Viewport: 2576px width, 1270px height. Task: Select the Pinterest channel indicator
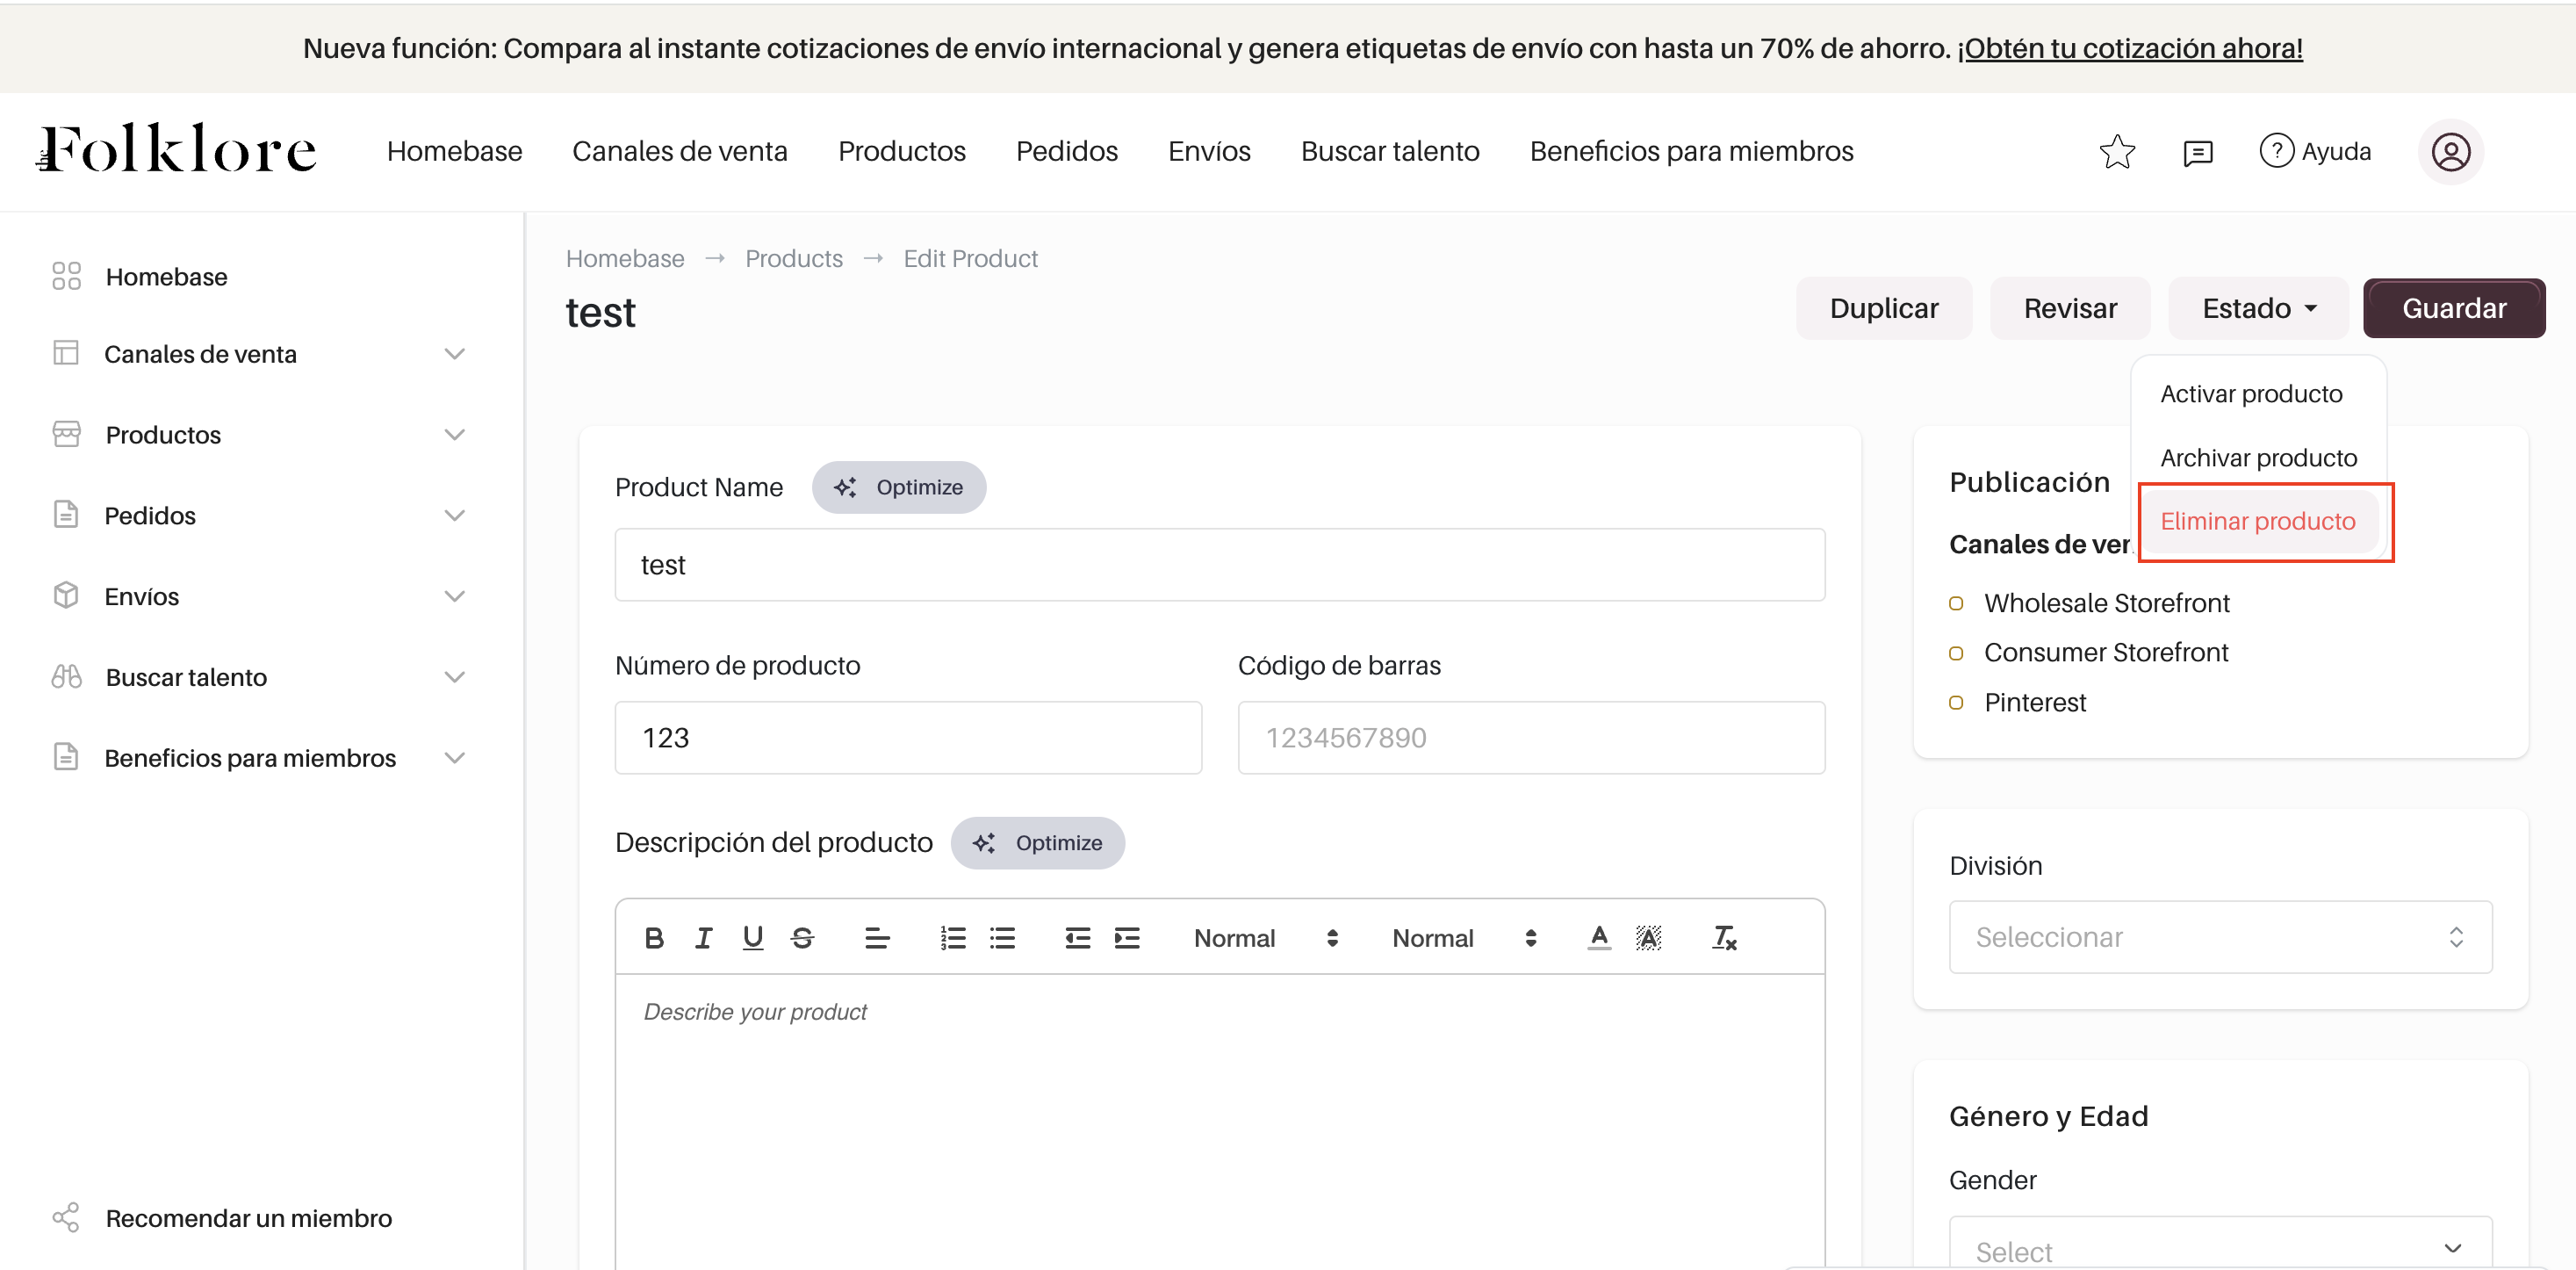coord(1956,703)
